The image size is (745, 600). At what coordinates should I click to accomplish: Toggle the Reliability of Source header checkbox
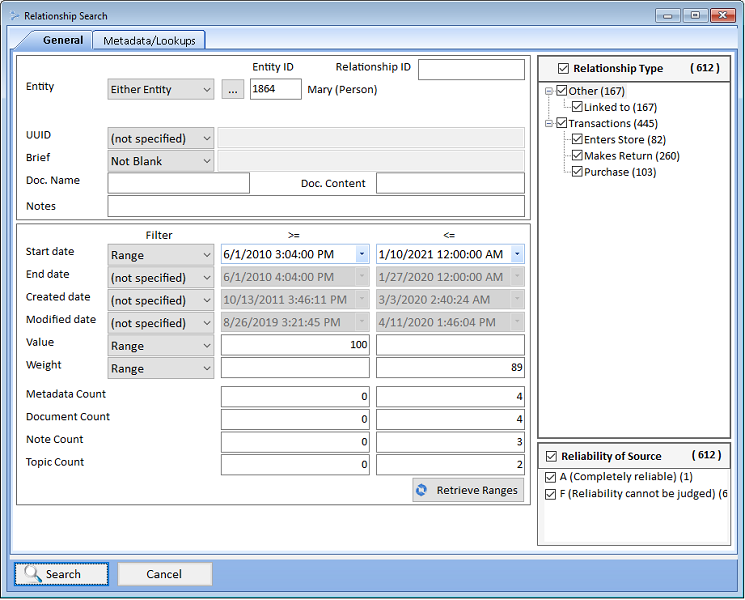pyautogui.click(x=551, y=456)
